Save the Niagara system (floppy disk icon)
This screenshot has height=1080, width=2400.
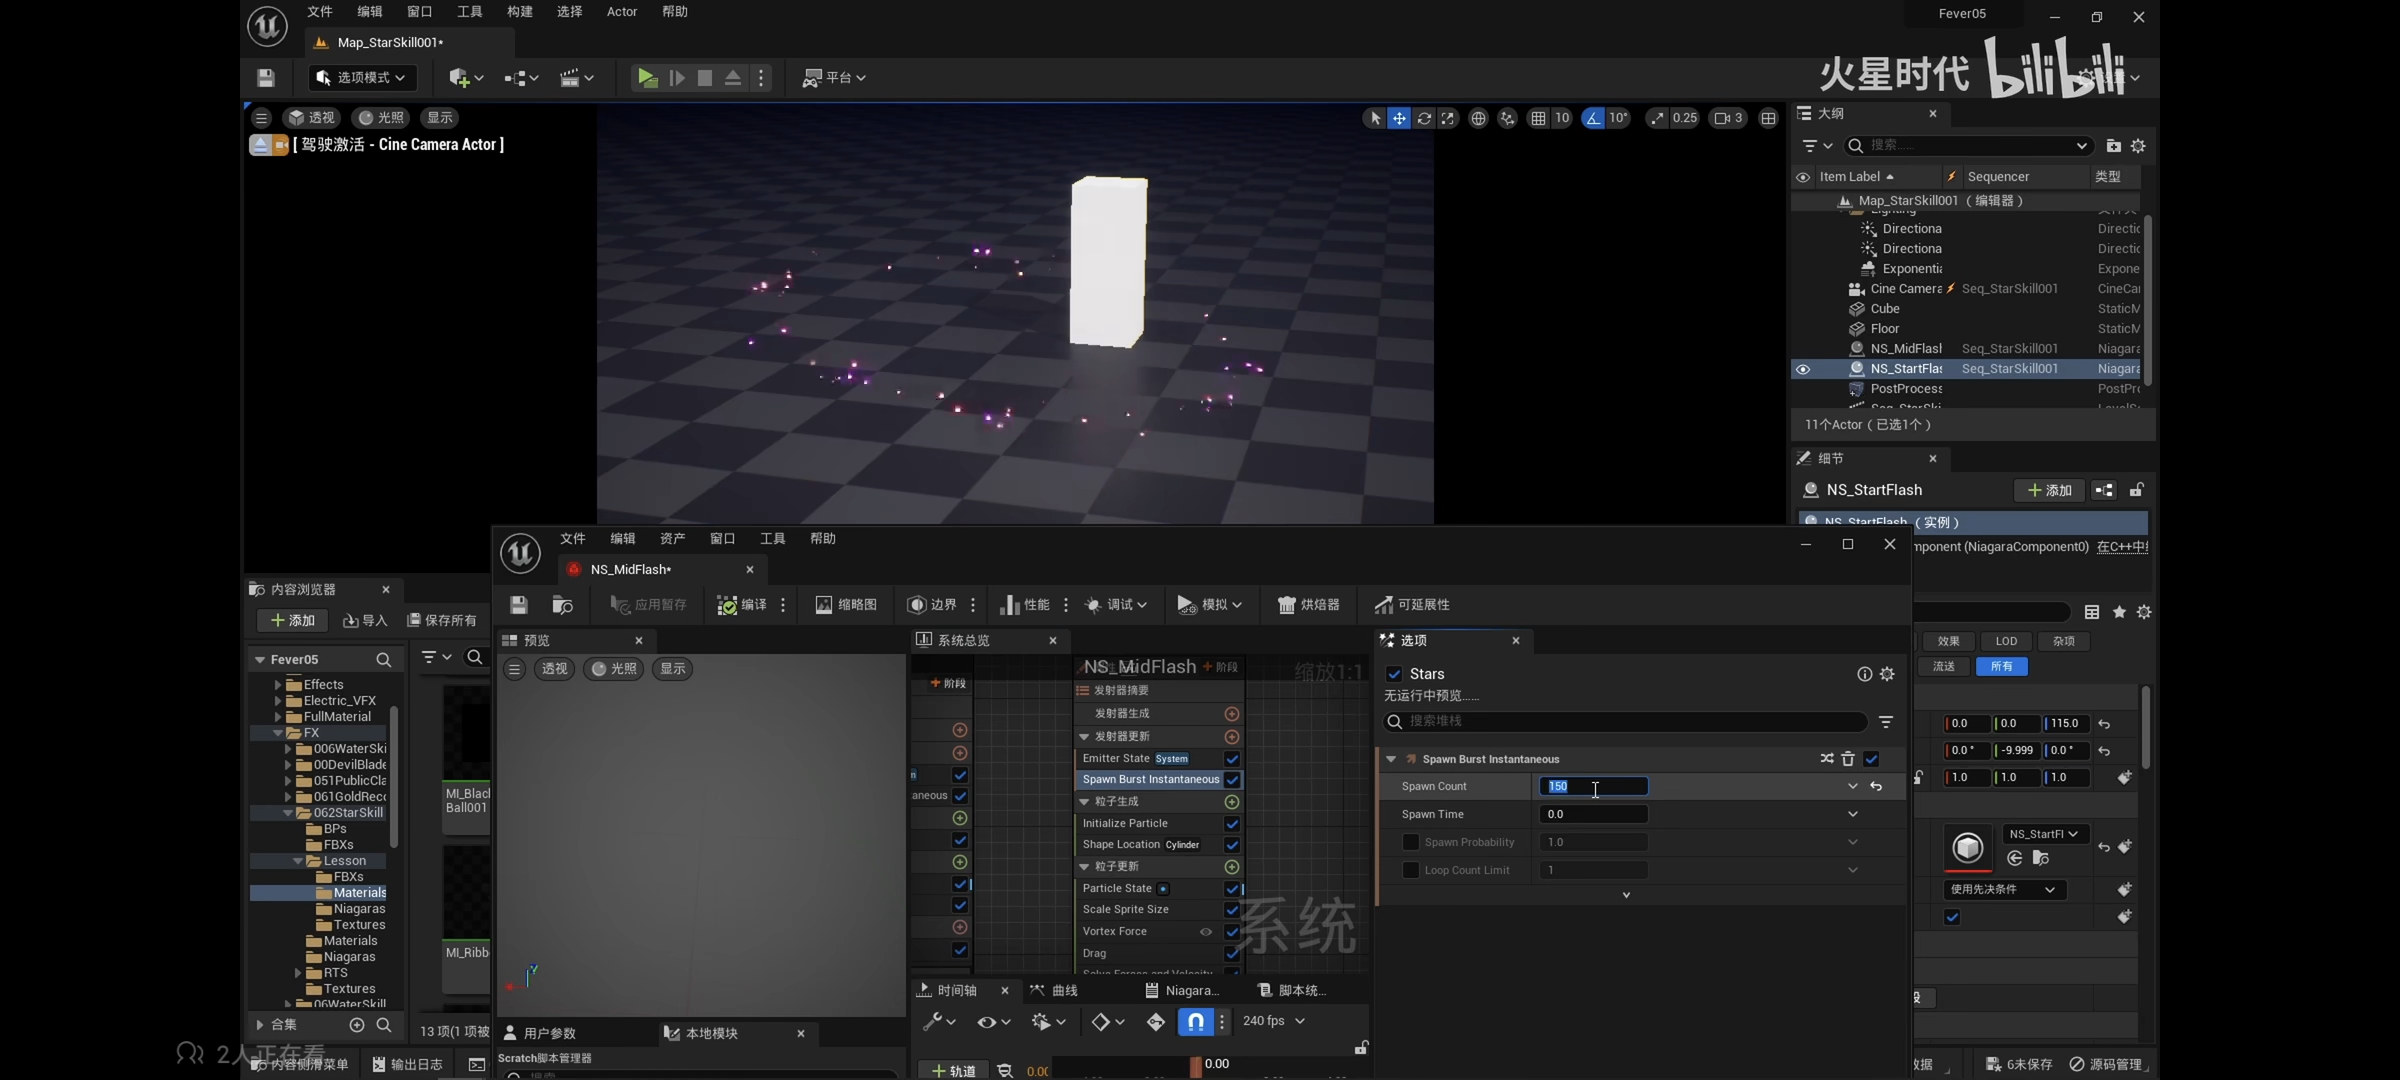[518, 605]
